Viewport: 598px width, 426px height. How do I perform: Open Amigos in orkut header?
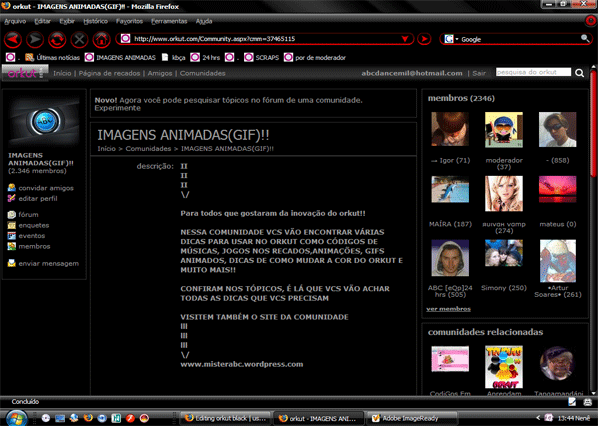point(160,73)
